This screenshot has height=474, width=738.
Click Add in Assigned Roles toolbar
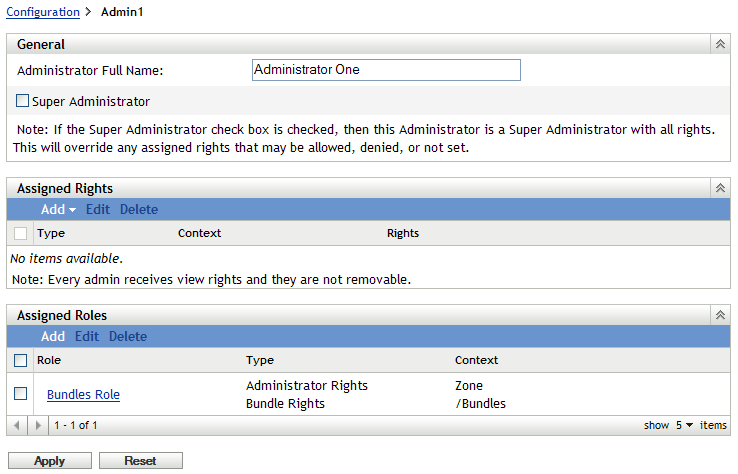53,337
